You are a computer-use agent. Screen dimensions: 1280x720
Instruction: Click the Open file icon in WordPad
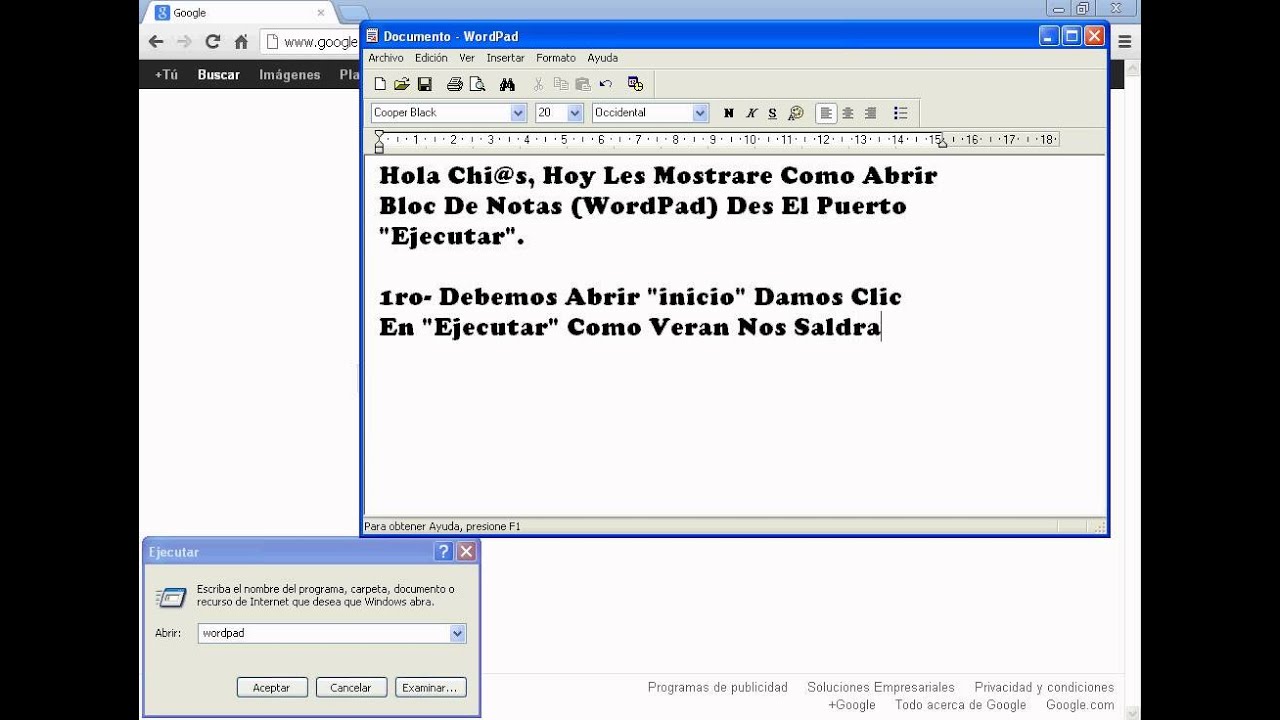point(402,84)
